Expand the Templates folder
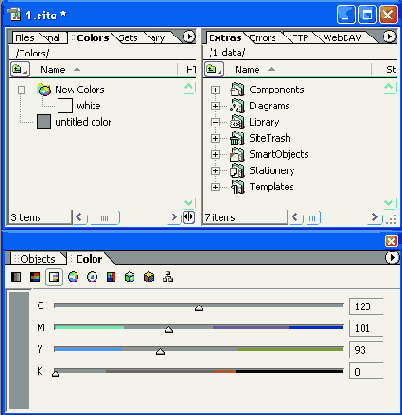This screenshot has width=402, height=415. click(215, 187)
